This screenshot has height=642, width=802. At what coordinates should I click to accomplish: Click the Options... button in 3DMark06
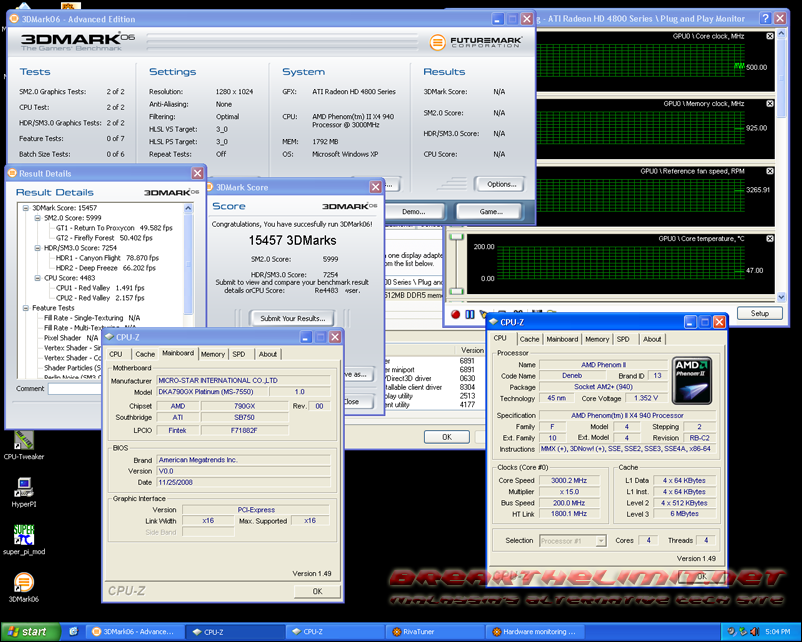501,184
